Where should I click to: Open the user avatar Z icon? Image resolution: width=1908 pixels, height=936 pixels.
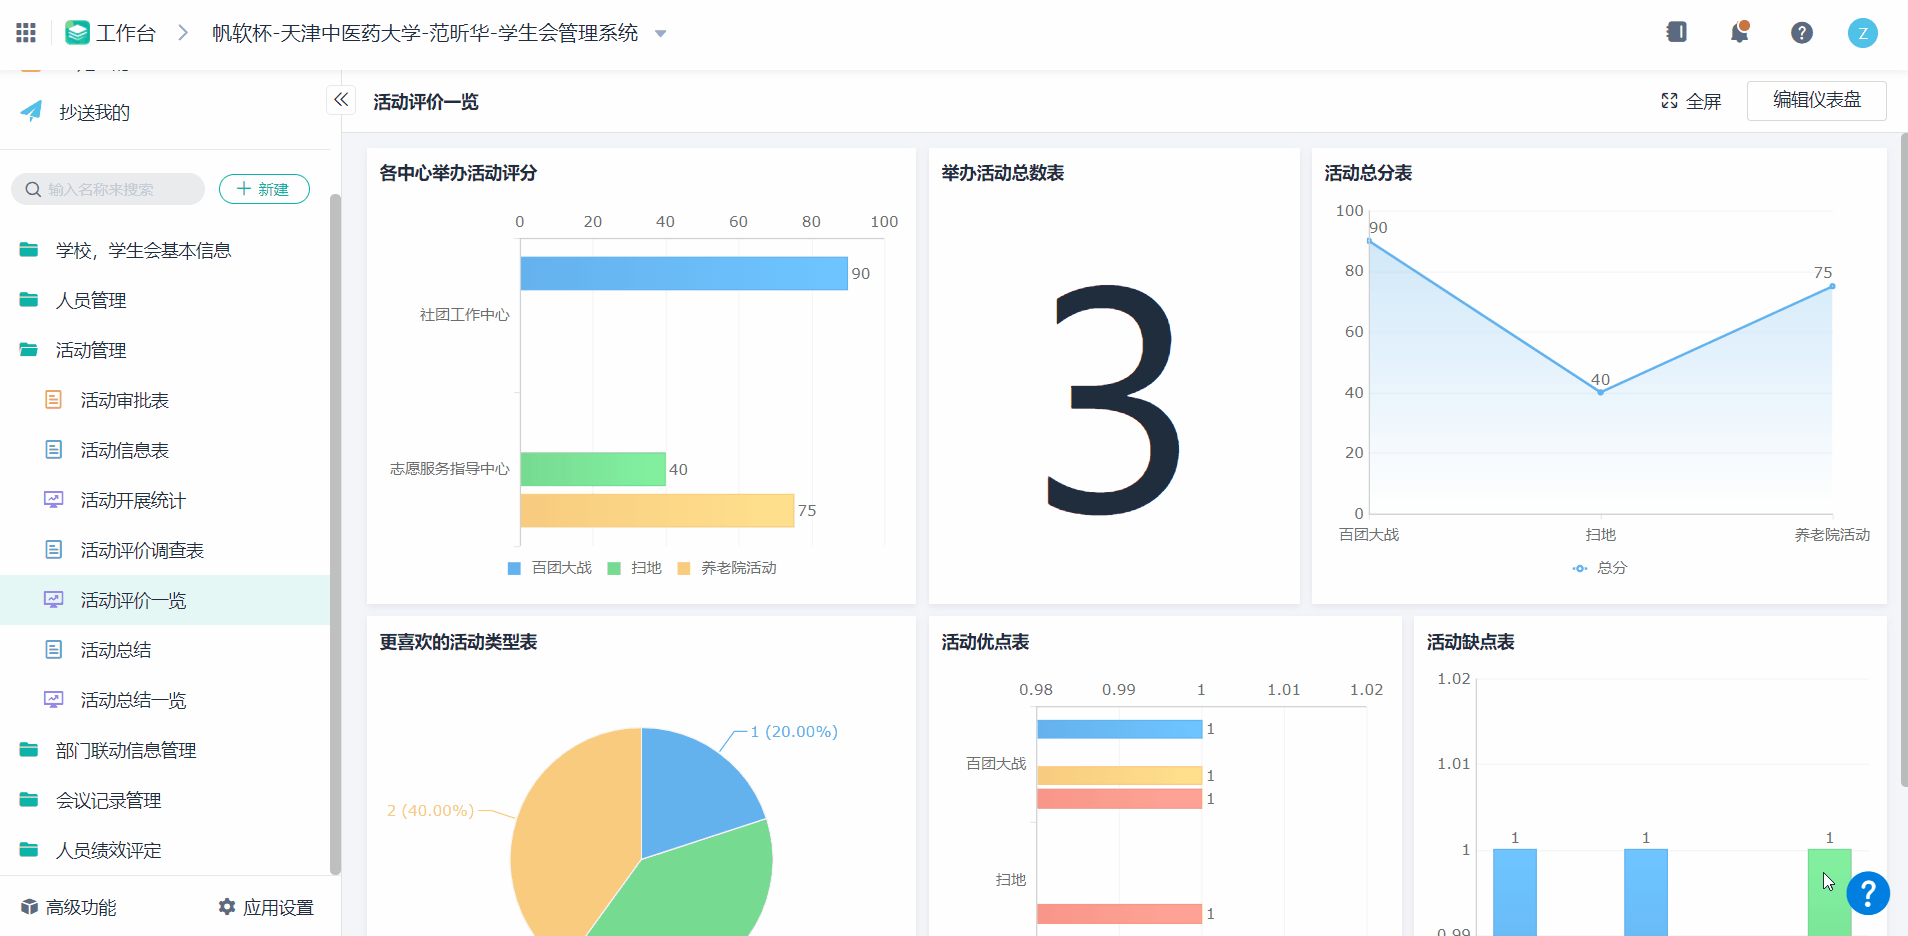pyautogui.click(x=1862, y=33)
